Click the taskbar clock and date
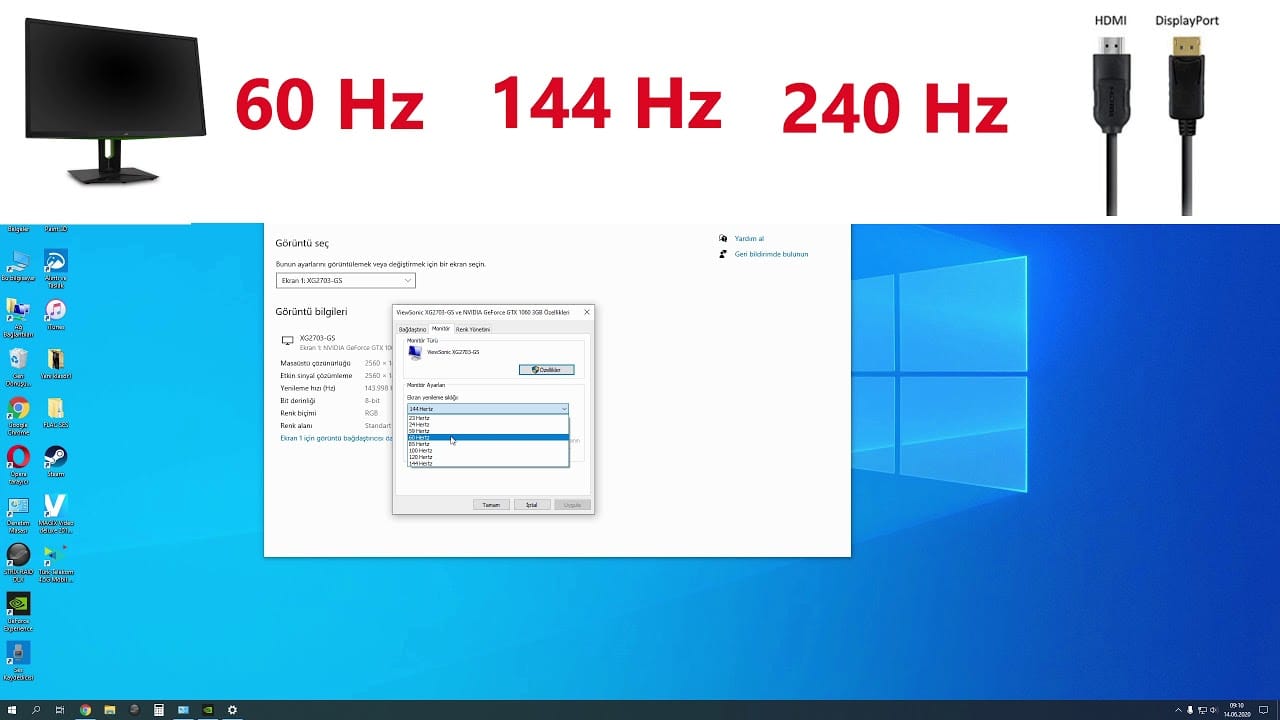The height and width of the screenshot is (720, 1280). 1237,710
